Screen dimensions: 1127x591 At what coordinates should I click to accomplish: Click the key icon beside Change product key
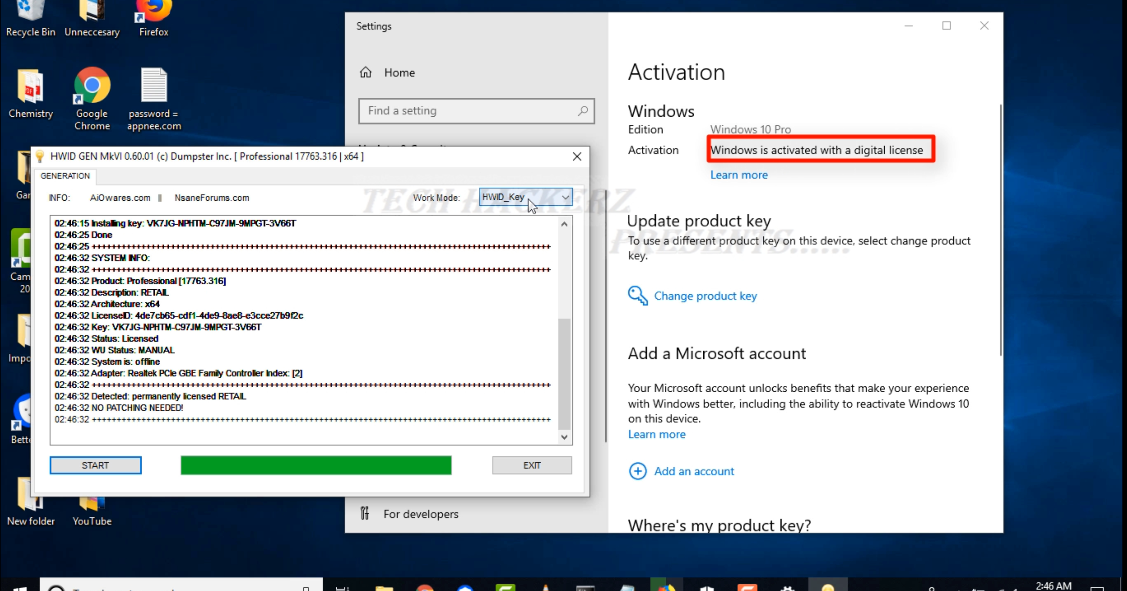638,296
